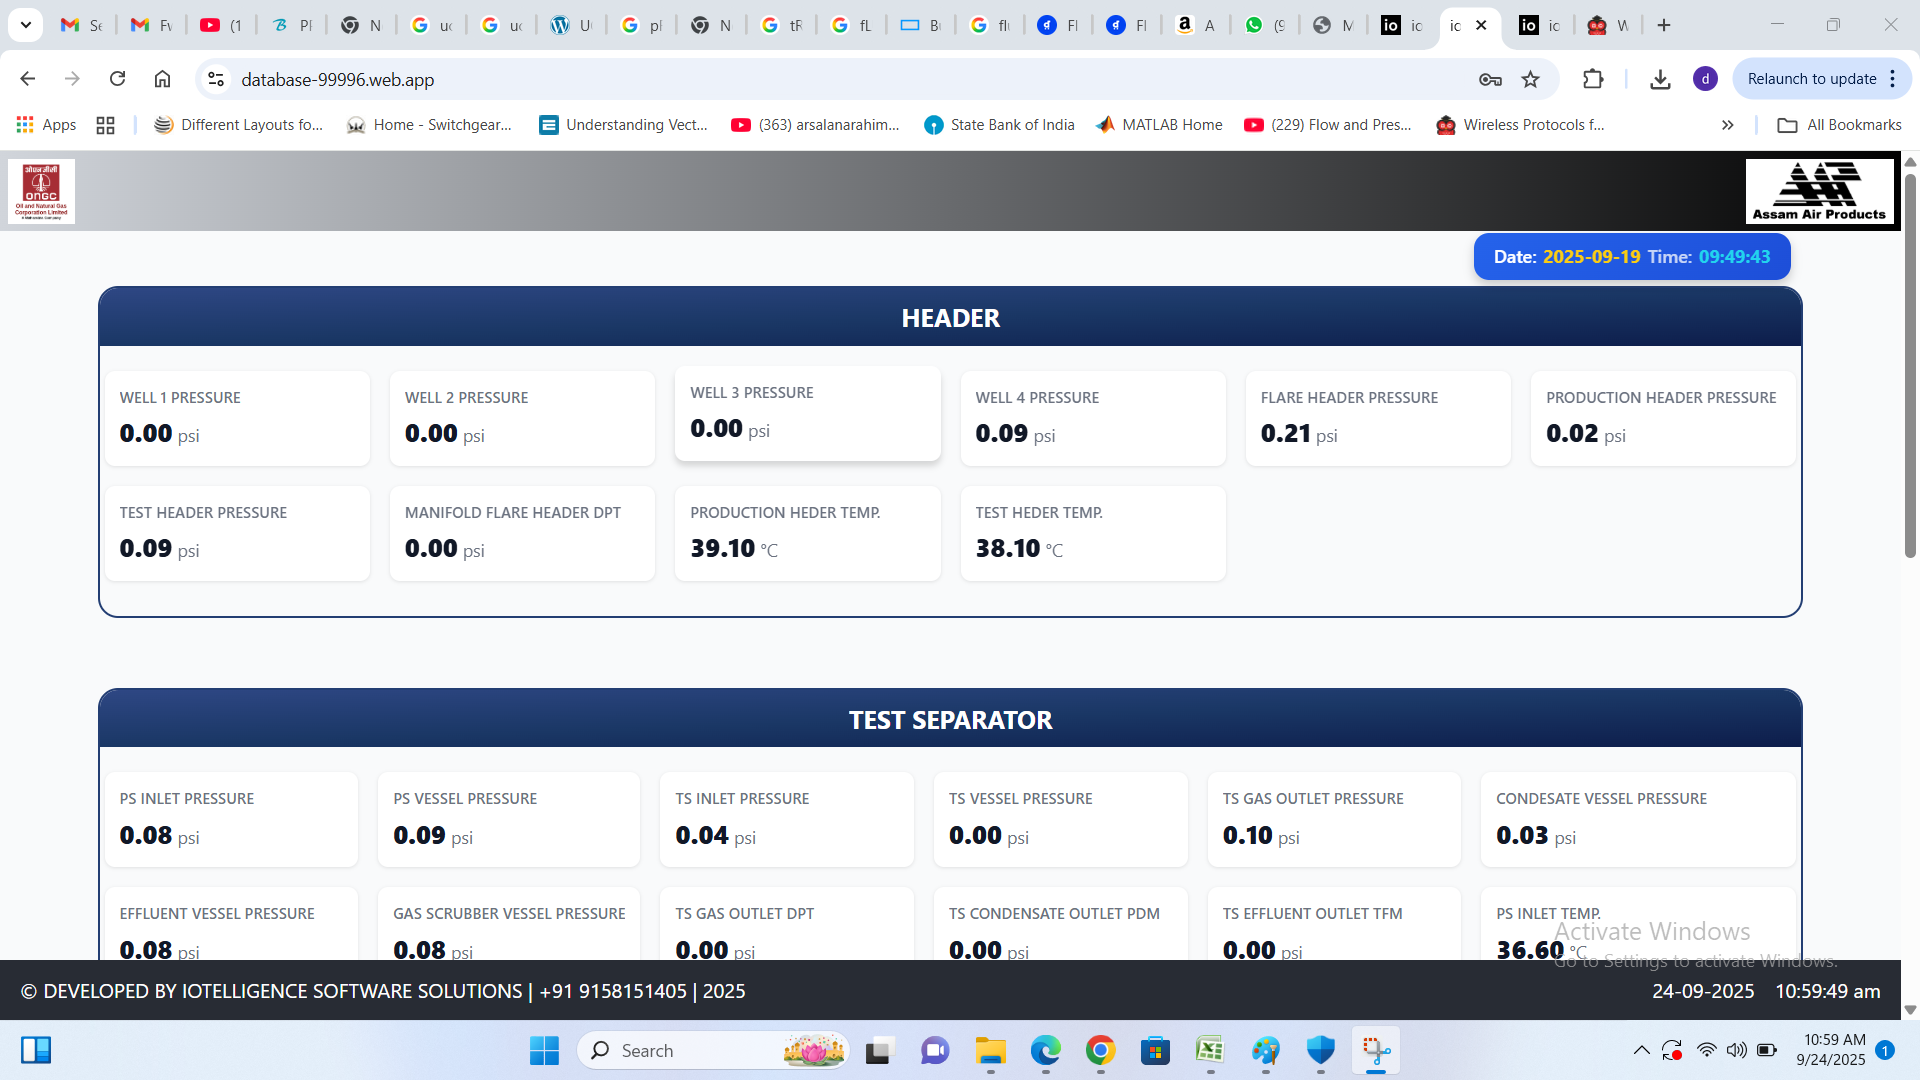Click the Assam Air Products logo
The width and height of the screenshot is (1920, 1080).
pos(1819,191)
